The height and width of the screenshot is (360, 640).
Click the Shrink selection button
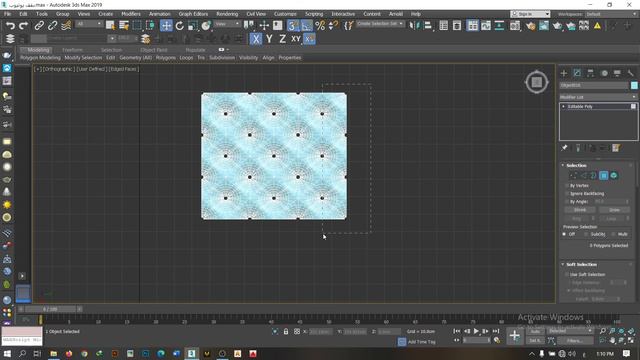[x=580, y=210]
